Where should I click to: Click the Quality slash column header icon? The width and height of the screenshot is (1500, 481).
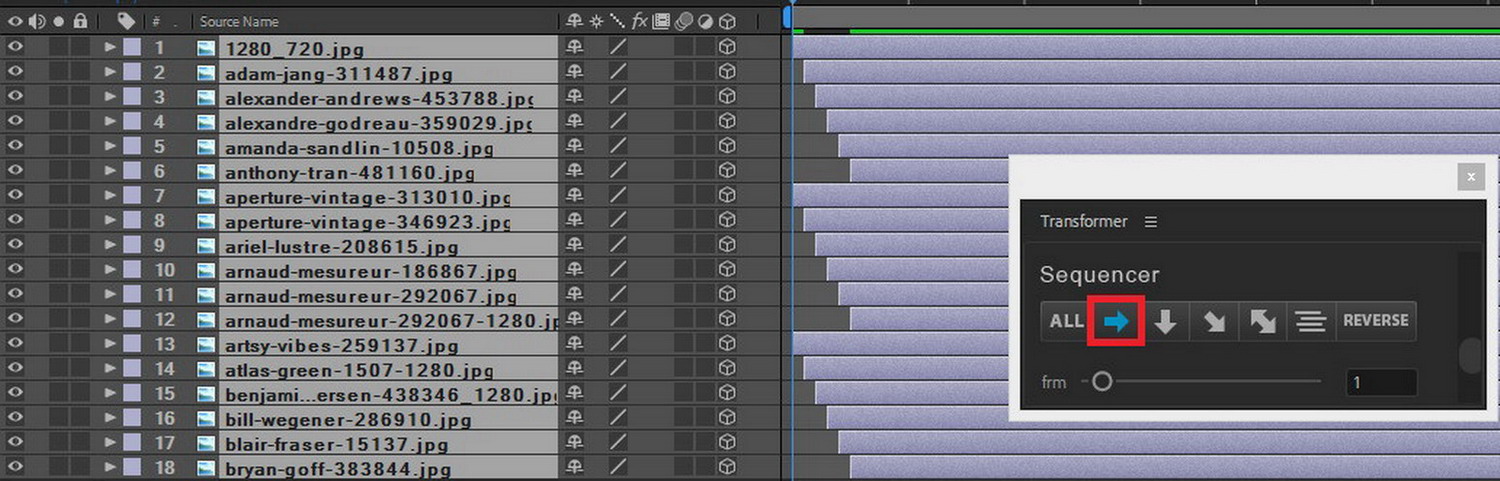click(617, 21)
